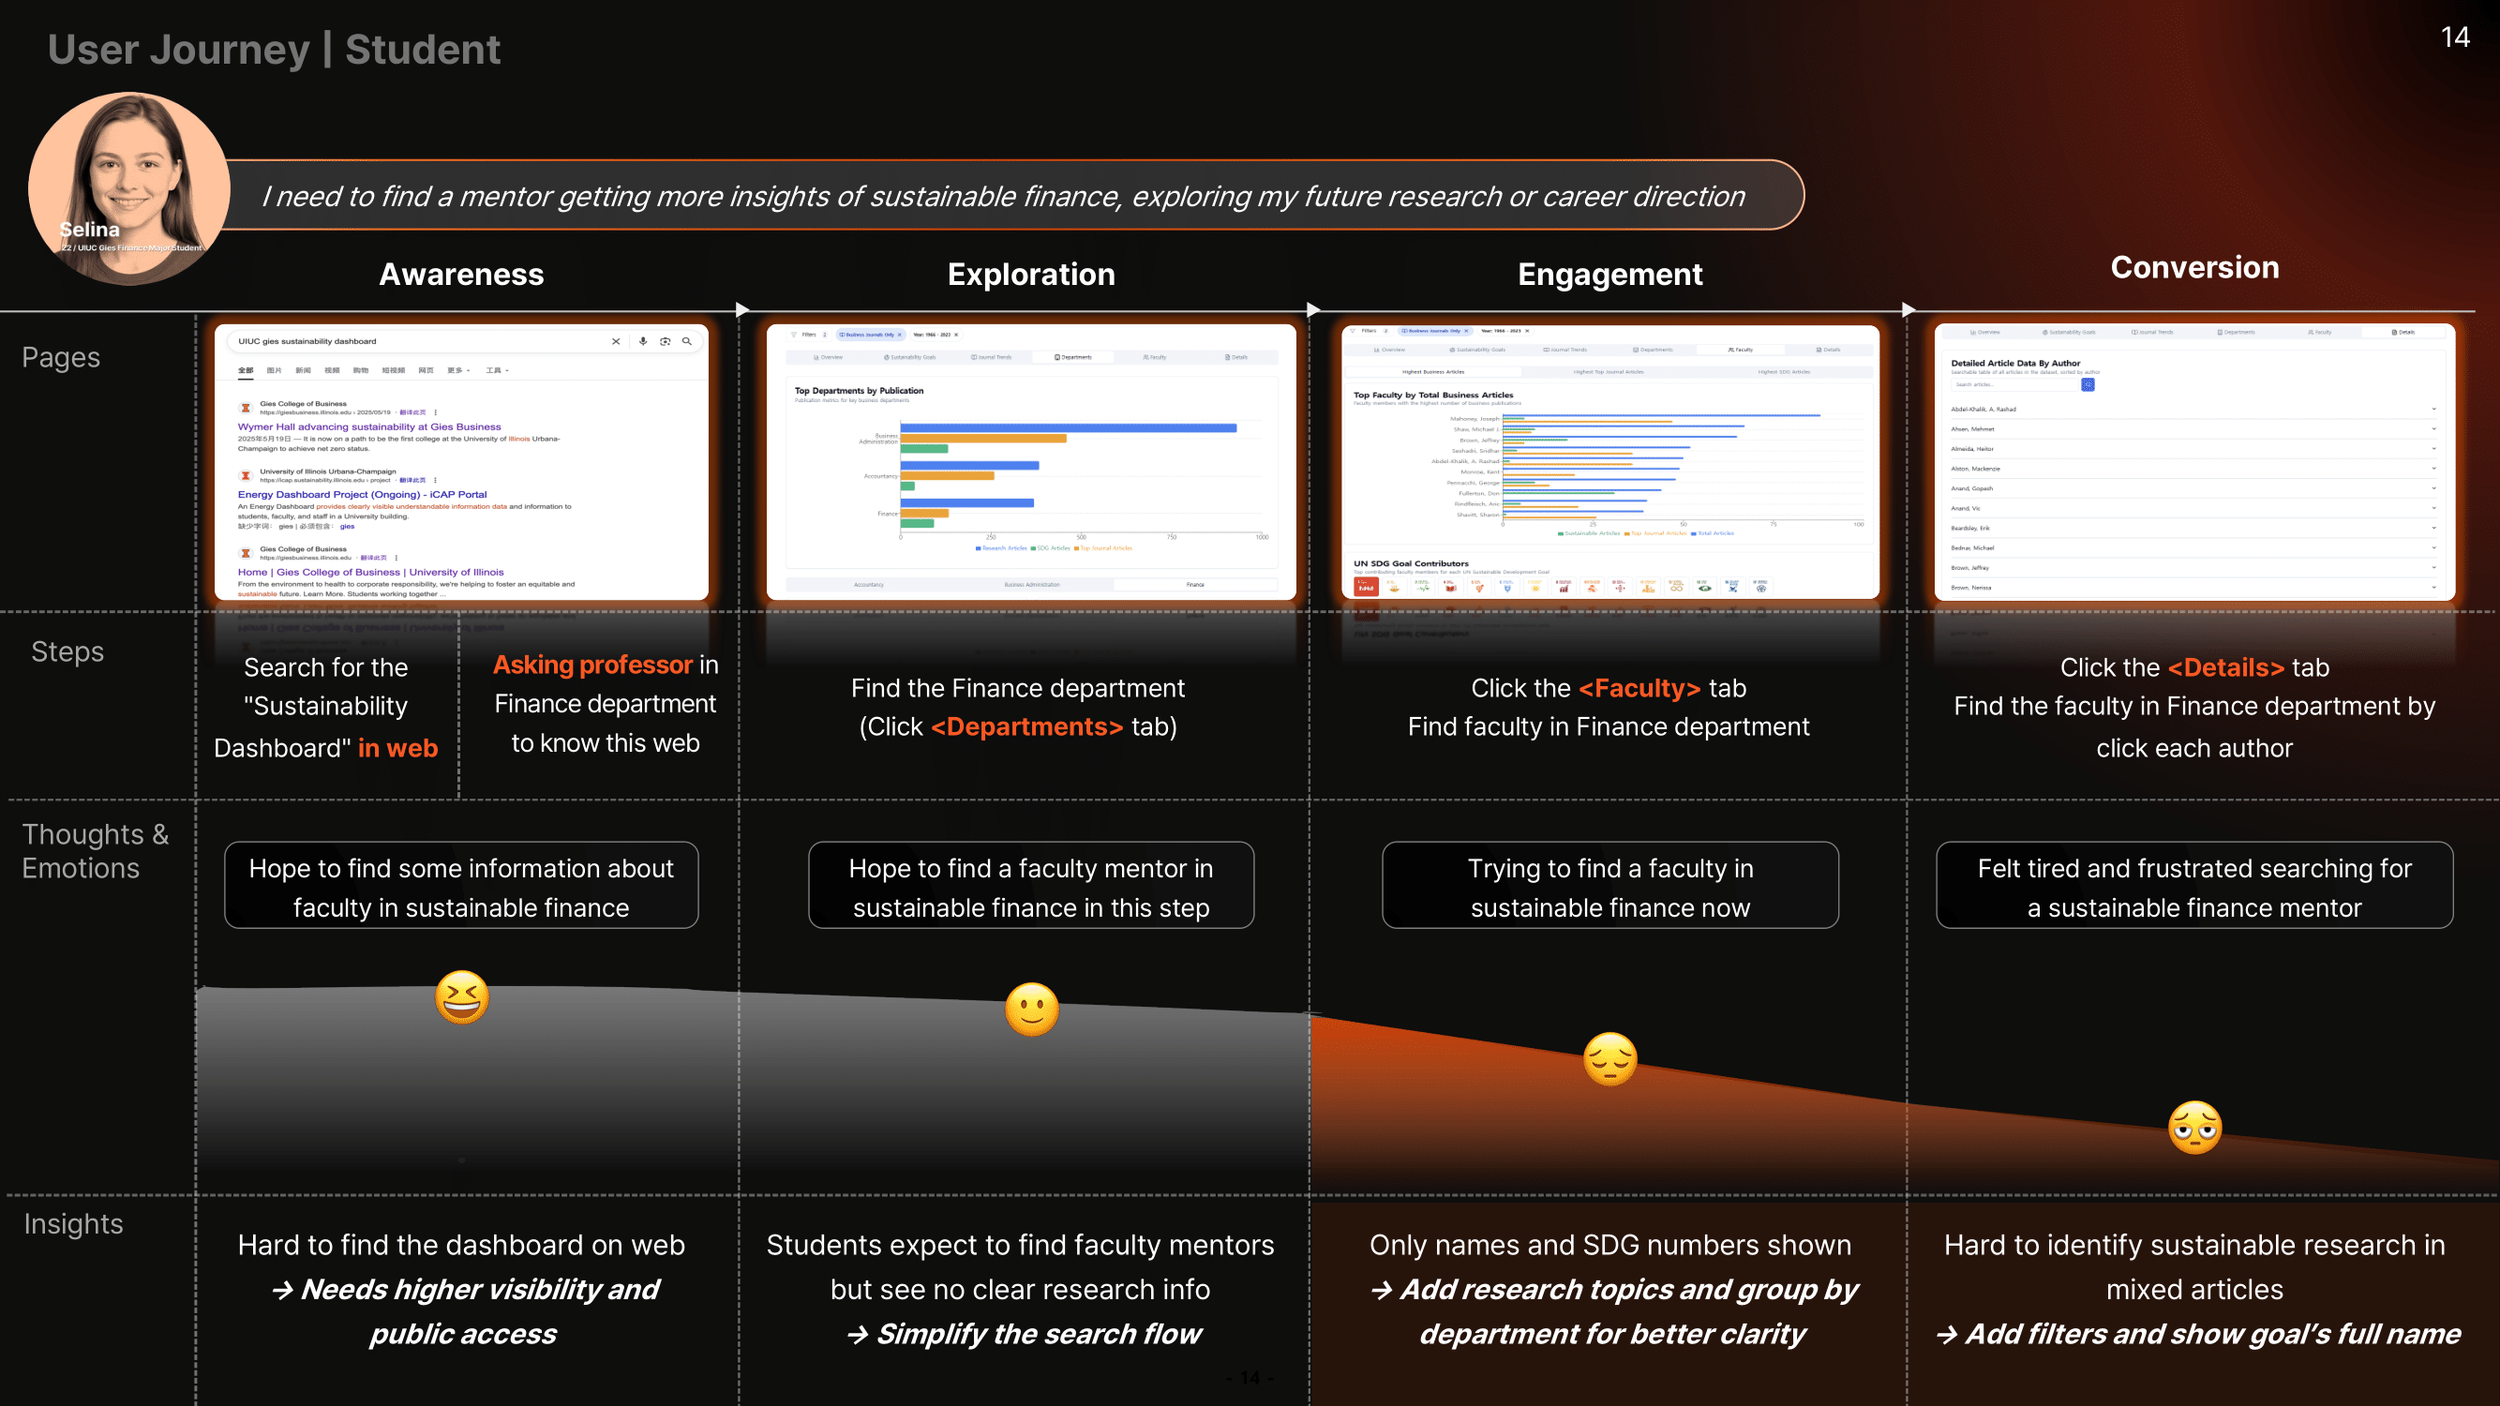Click the pensive emoji under Engagement
The height and width of the screenshot is (1406, 2500).
pos(1610,1060)
